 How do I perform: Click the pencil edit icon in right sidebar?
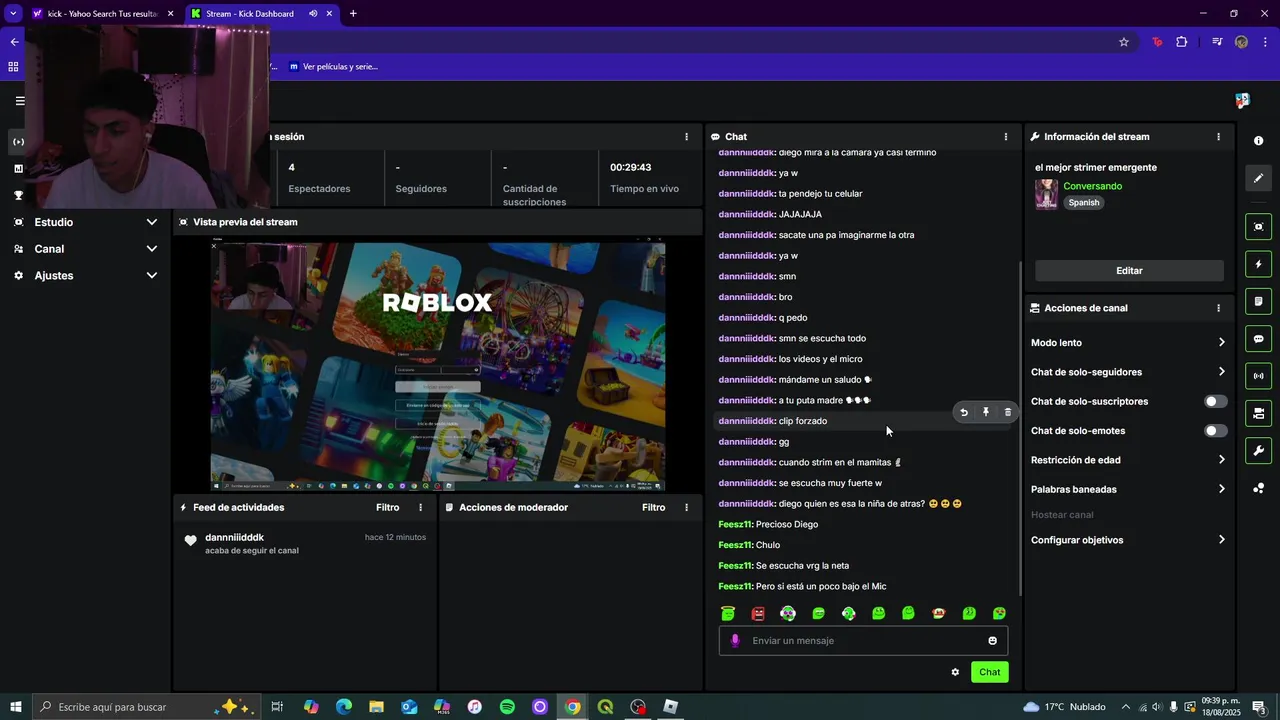pyautogui.click(x=1259, y=178)
